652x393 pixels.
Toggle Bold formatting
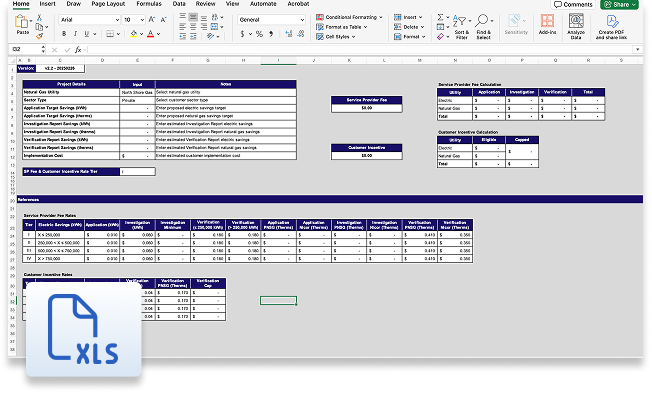point(64,34)
